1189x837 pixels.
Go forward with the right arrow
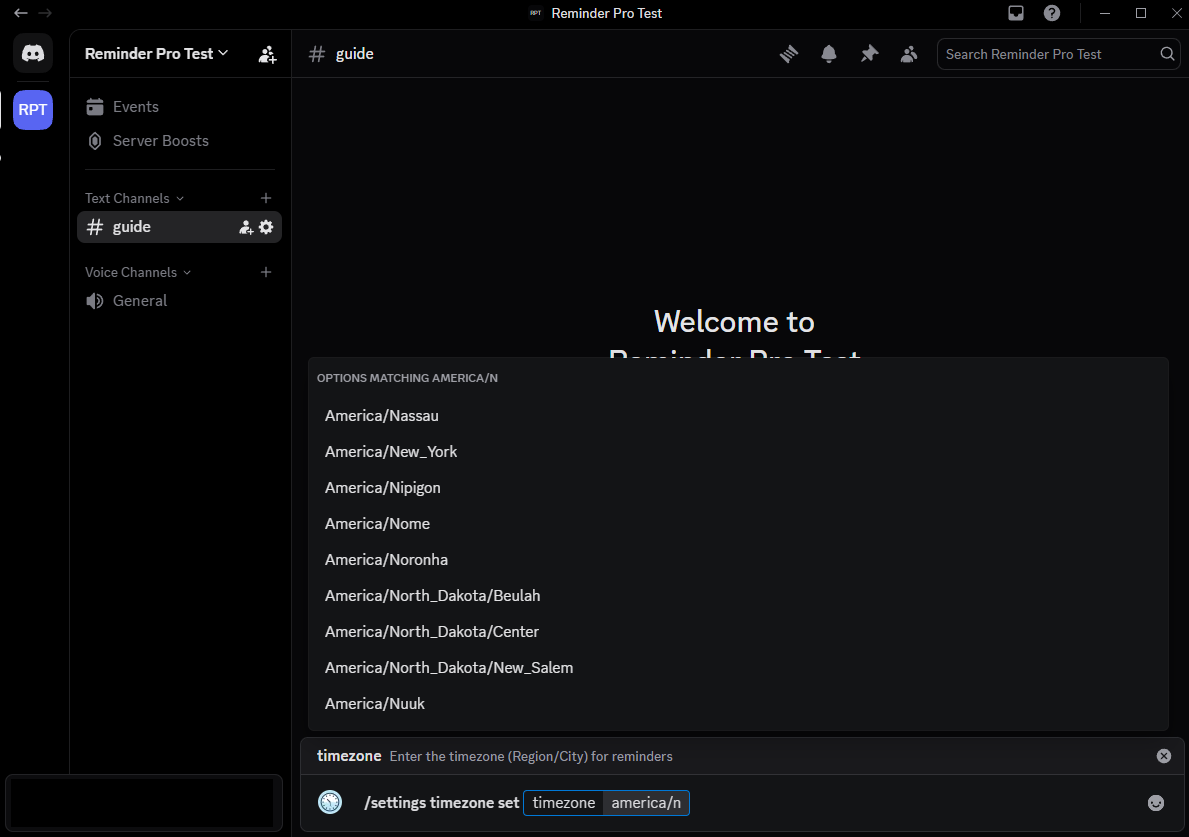(45, 13)
